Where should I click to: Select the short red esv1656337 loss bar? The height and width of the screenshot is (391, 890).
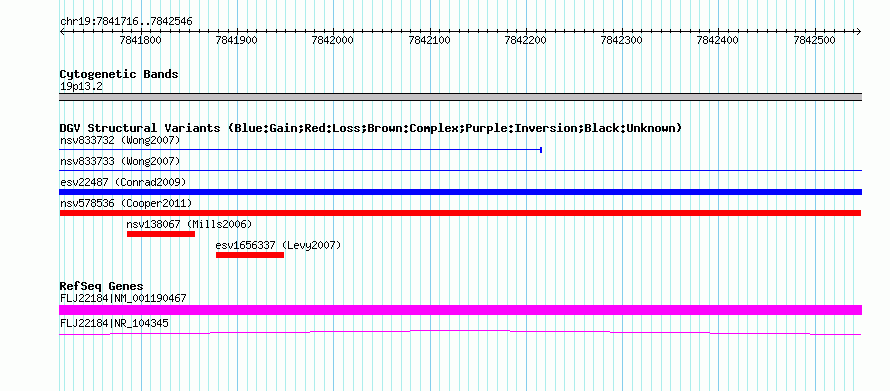click(x=250, y=255)
